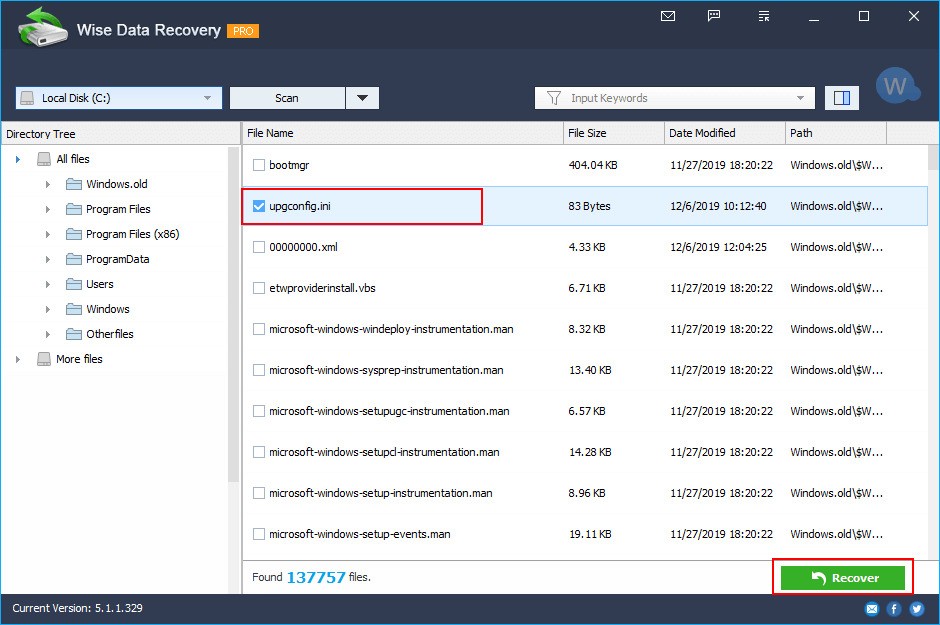Viewport: 940px width, 625px height.
Task: Tick the etwproviderinstall.vbs checkbox
Action: point(258,288)
